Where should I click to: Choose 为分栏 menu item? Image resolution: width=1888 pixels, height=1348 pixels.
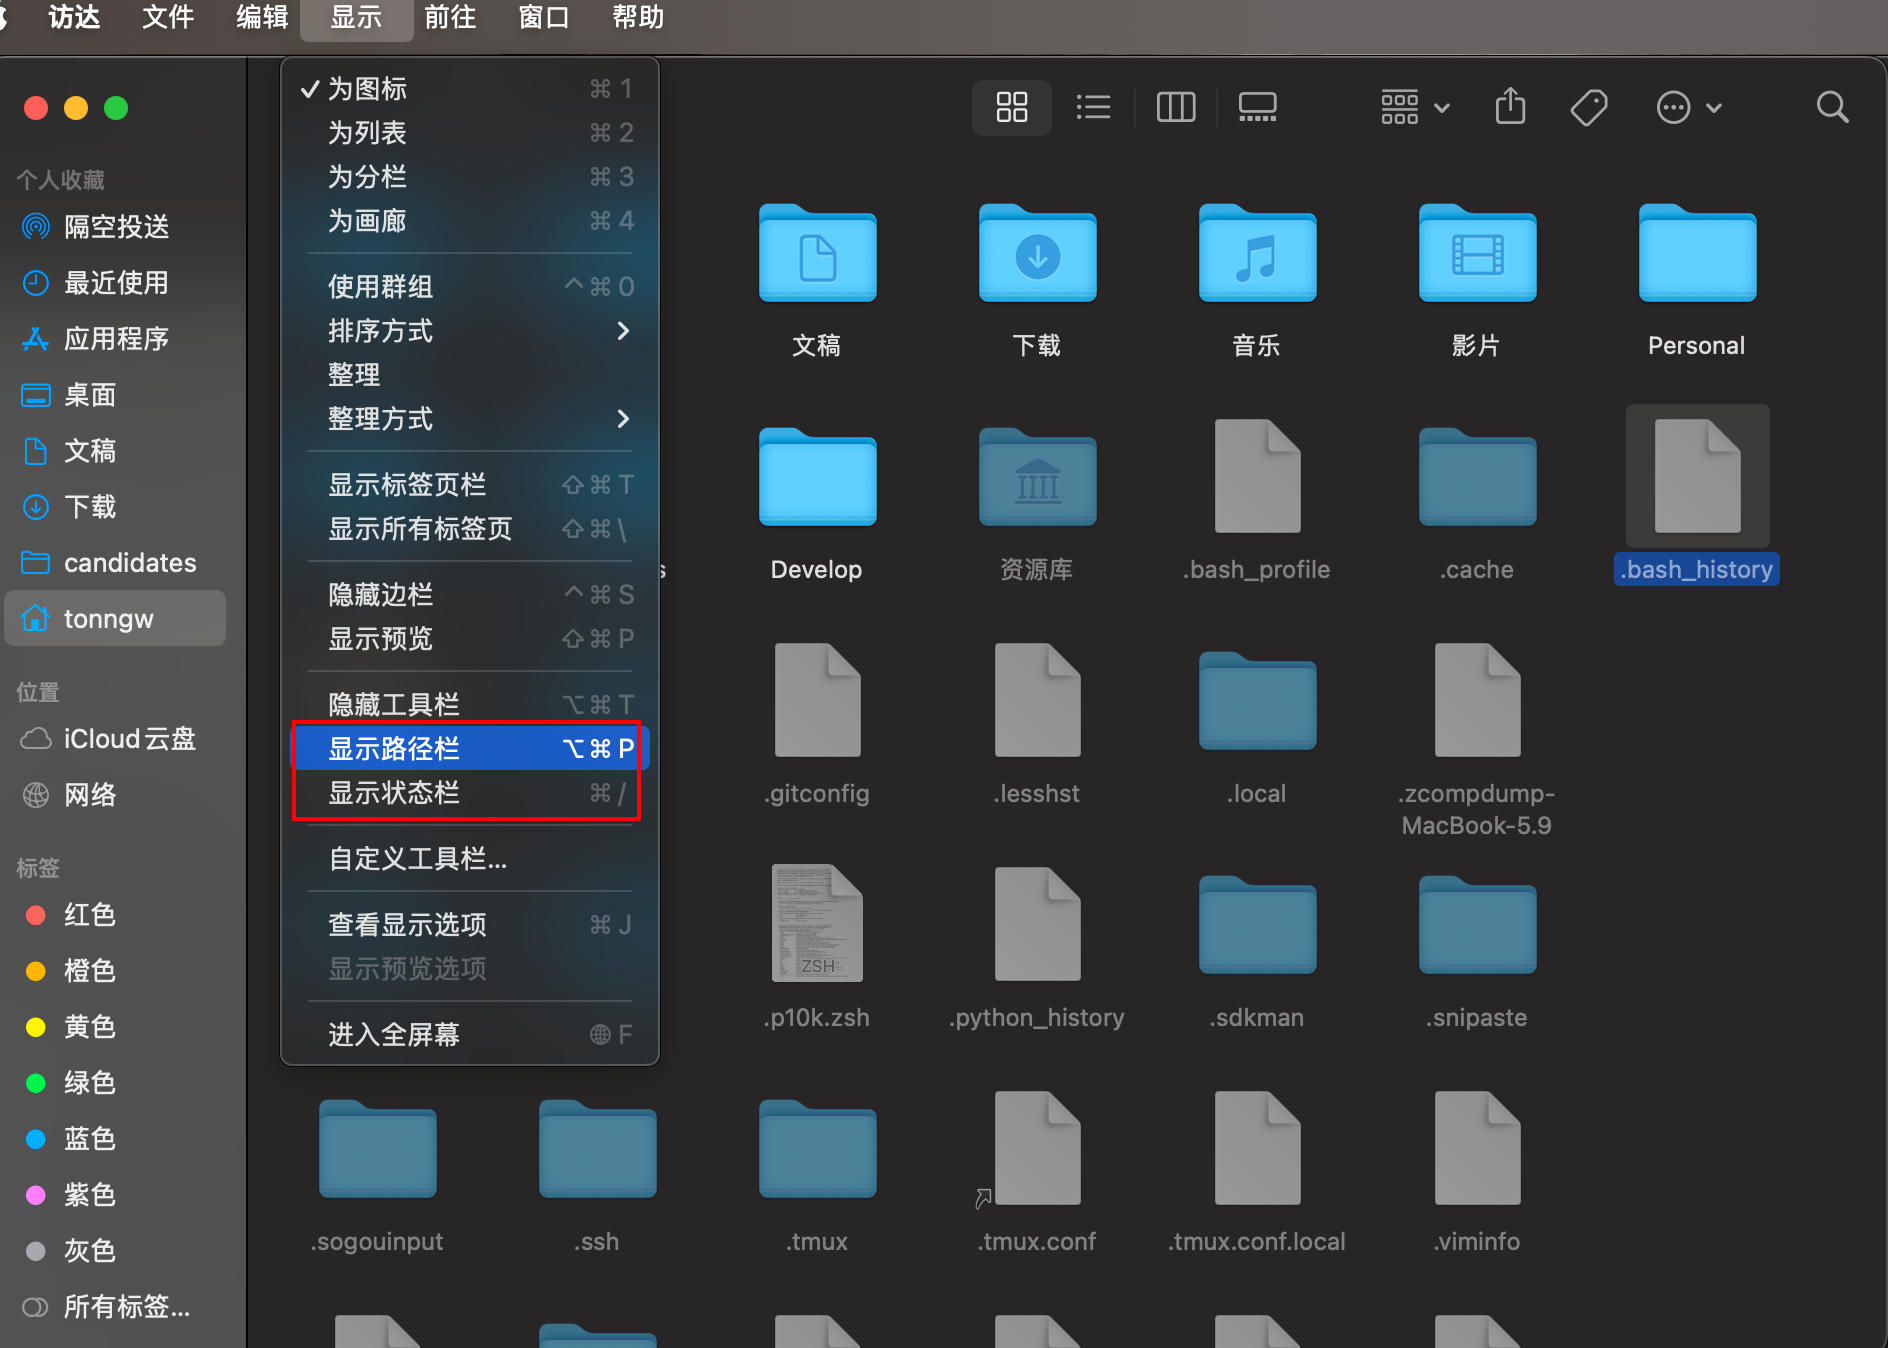point(470,177)
